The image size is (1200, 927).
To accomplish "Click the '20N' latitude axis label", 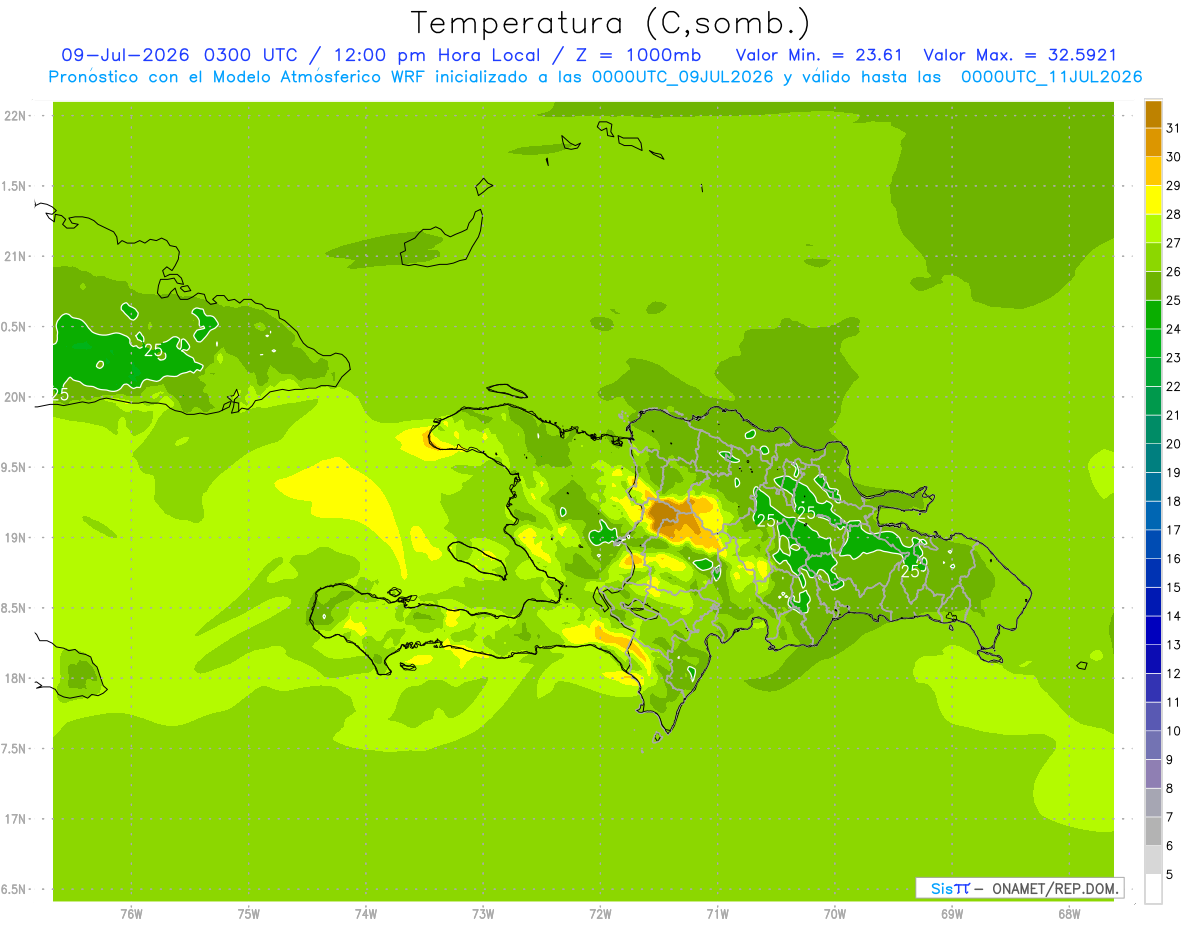I will pos(15,397).
